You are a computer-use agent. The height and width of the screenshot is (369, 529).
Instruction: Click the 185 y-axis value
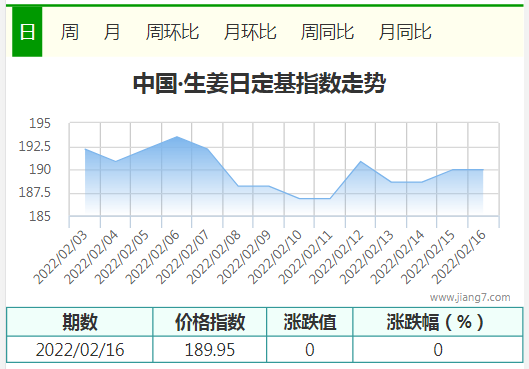click(x=40, y=216)
